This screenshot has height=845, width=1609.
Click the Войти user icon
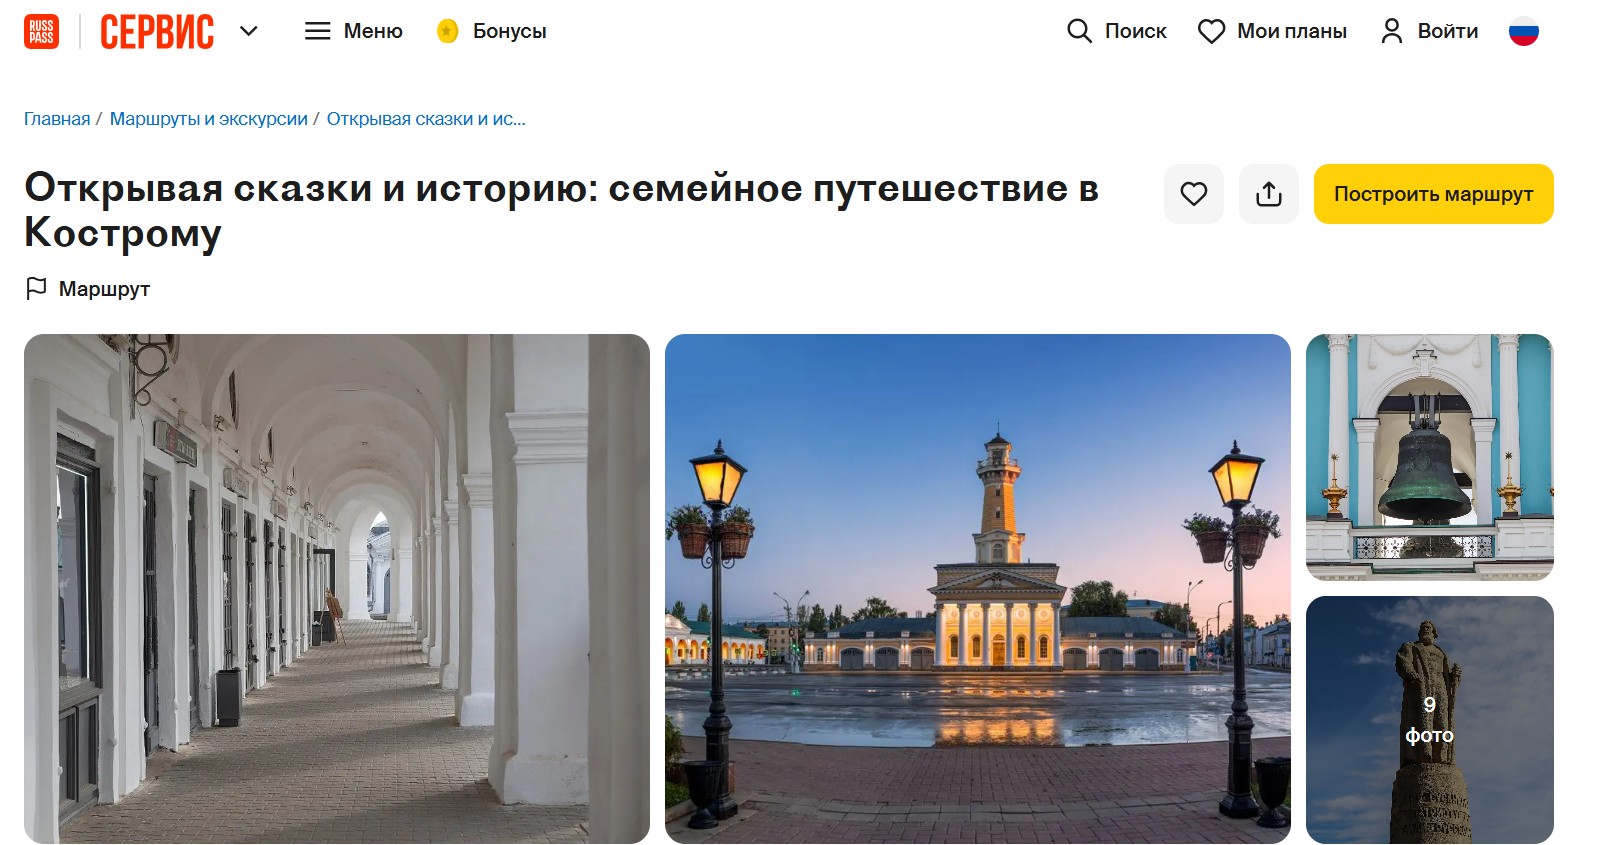[1391, 31]
